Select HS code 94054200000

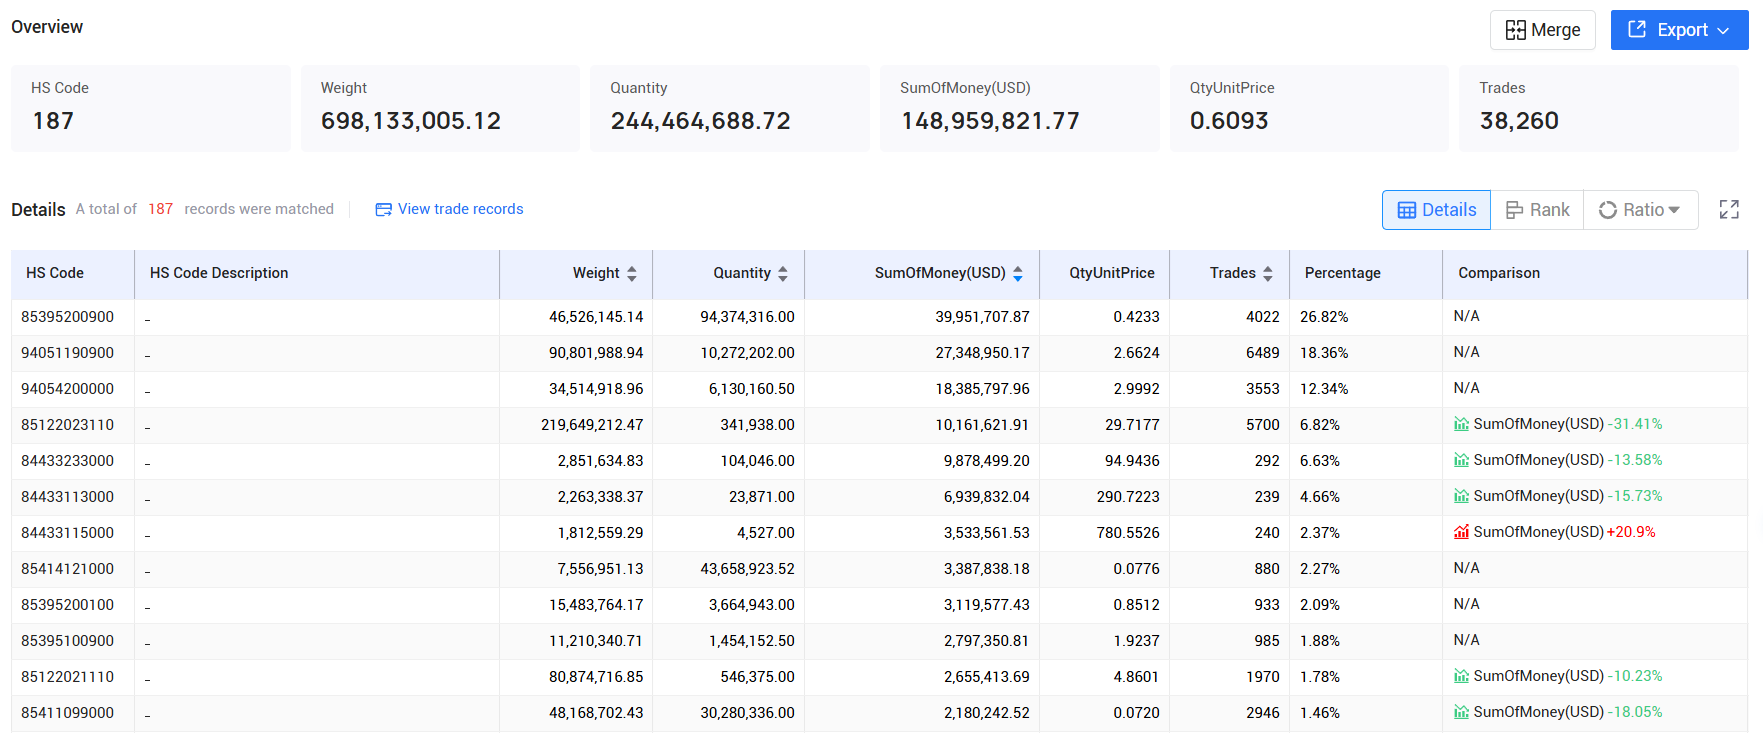(x=68, y=389)
